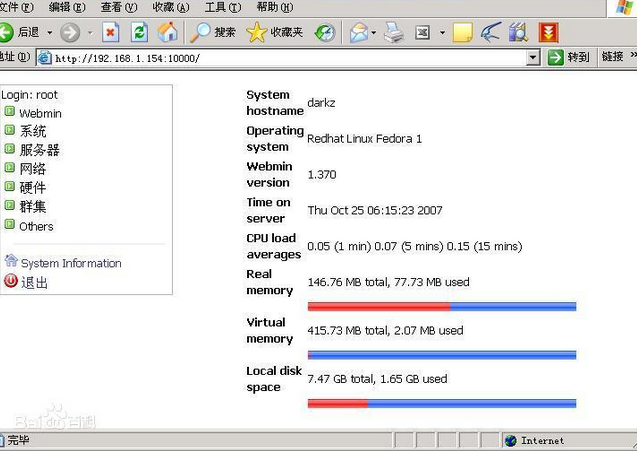Click the yellow note toolbar icon
The width and height of the screenshot is (637, 451).
pyautogui.click(x=463, y=33)
